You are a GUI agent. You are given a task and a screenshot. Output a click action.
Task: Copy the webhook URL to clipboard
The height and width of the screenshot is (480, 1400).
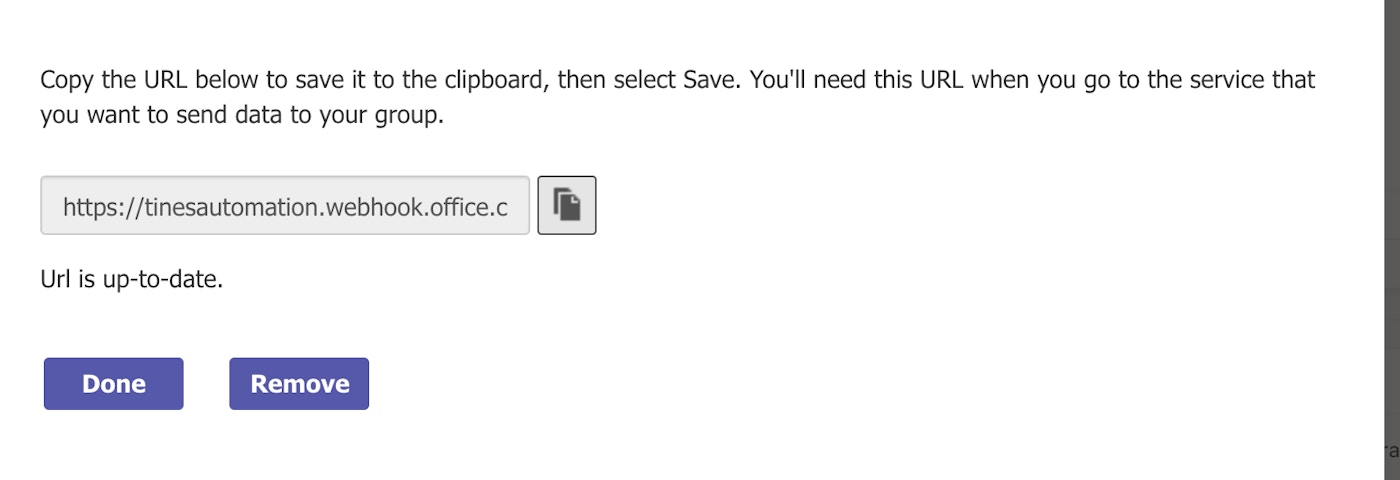pyautogui.click(x=567, y=205)
